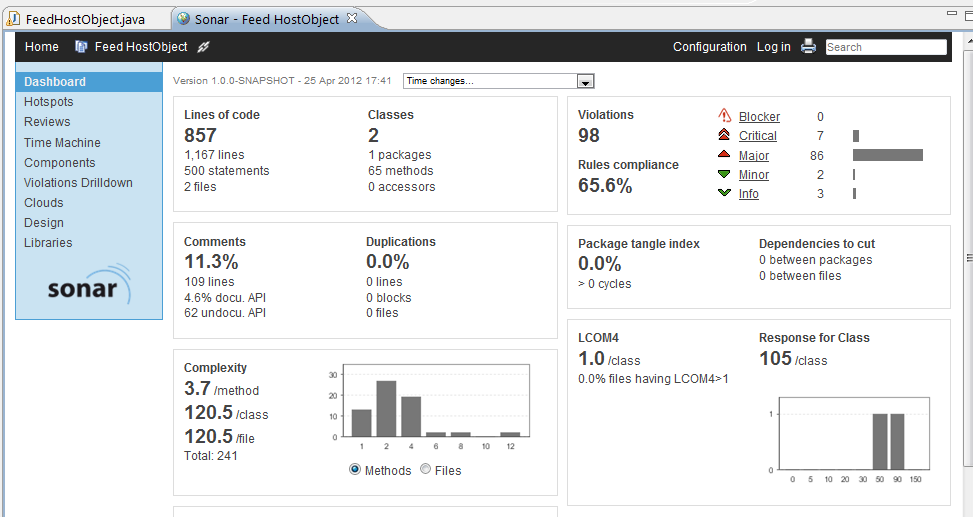Click the Critical severity double-arrow icon
Viewport: 973px width, 517px height.
pyautogui.click(x=724, y=135)
